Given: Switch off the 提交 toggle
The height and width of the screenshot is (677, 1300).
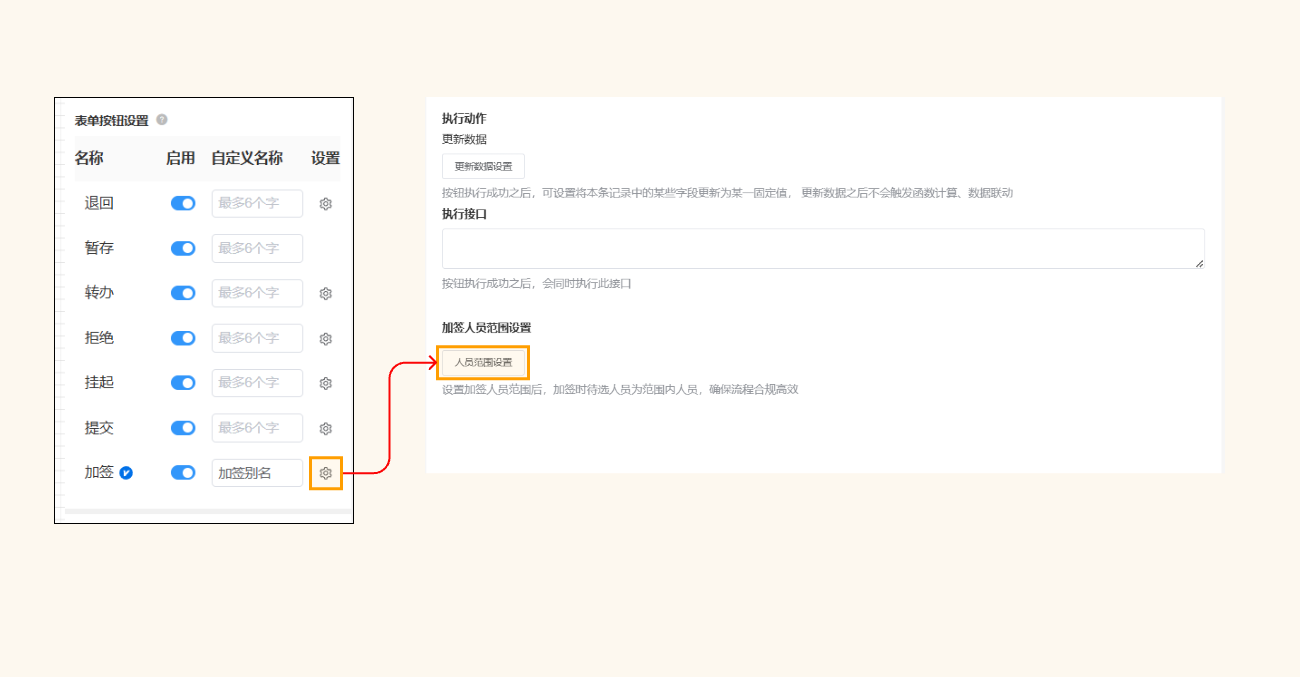Looking at the screenshot, I should [x=183, y=428].
